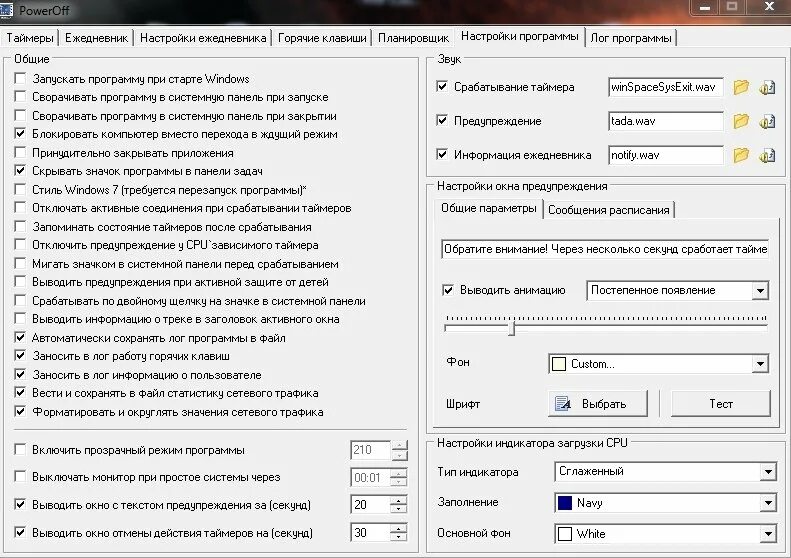791x558 pixels.
Task: Toggle Сворачивать программу в системную панель при запуске
Action: (20, 96)
